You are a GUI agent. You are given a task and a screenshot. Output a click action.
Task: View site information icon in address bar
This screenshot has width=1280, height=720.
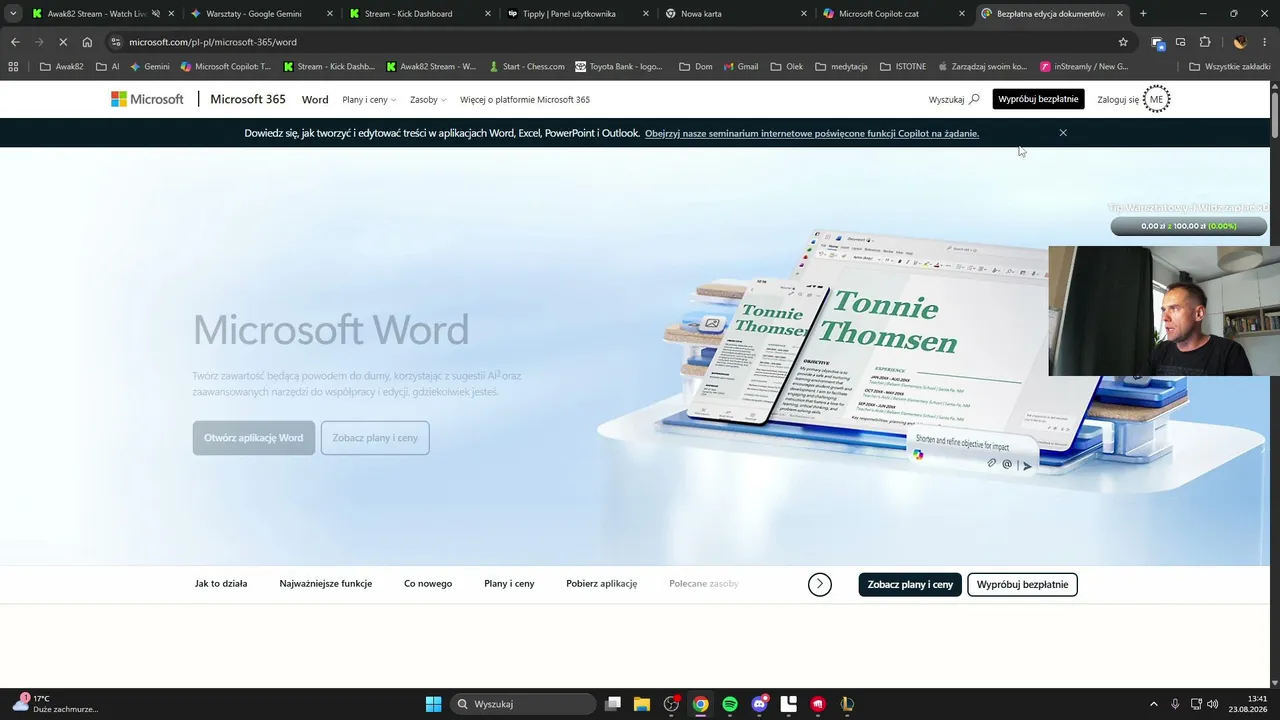(116, 42)
